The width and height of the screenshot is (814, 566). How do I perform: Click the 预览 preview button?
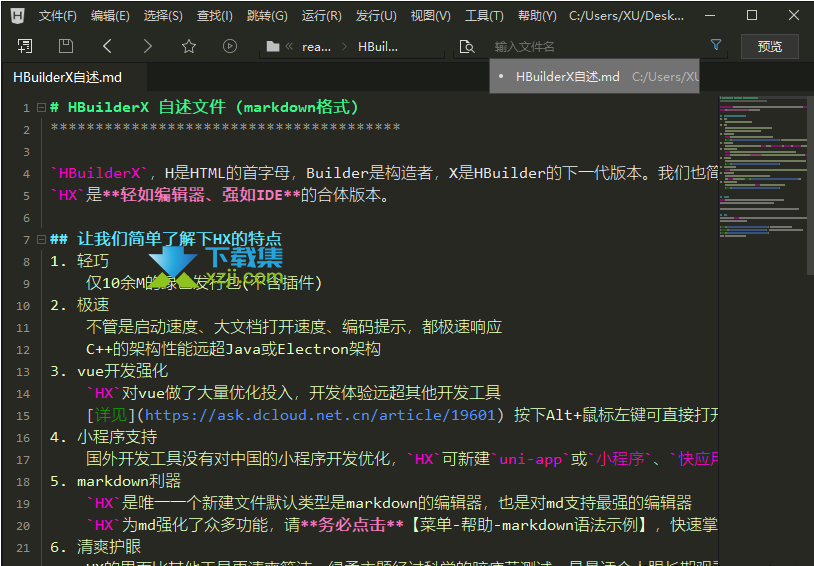click(769, 47)
